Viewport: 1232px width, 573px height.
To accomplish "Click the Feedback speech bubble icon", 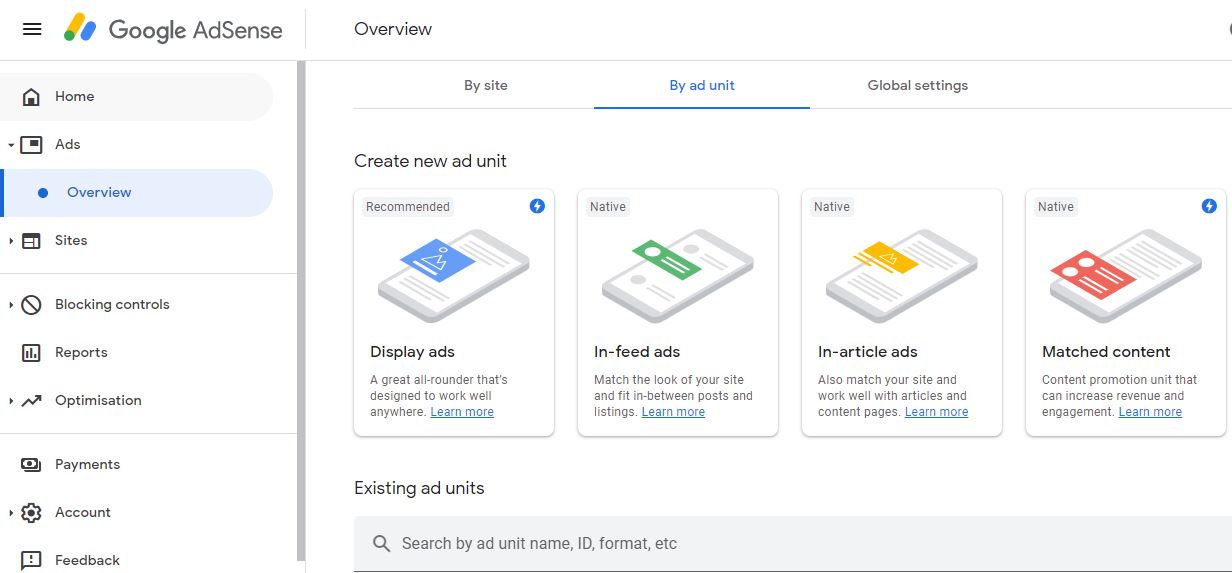I will pyautogui.click(x=31, y=561).
